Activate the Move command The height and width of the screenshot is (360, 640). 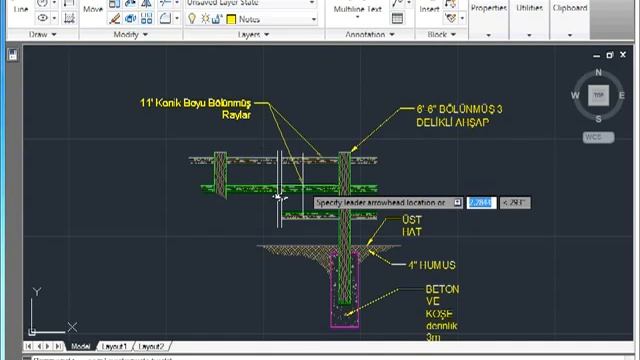tap(93, 9)
